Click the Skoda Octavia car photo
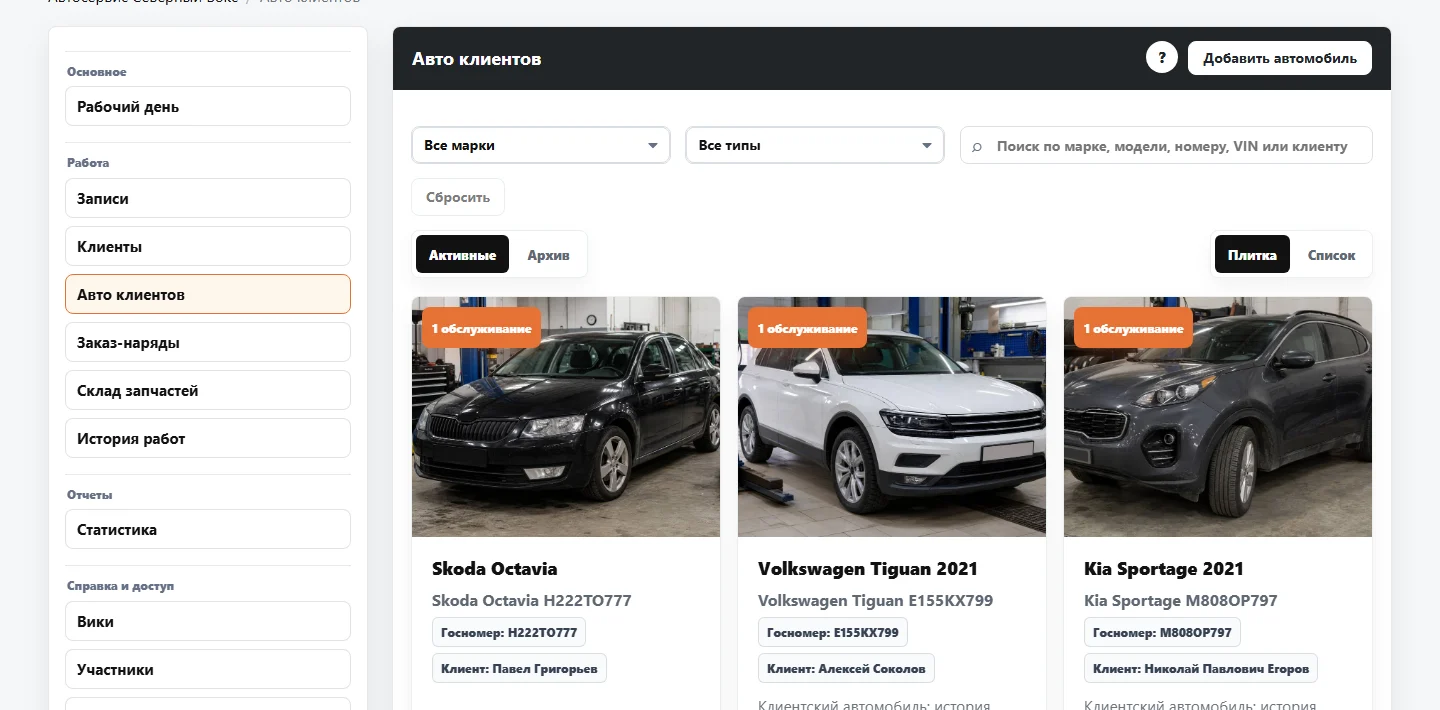Image resolution: width=1440 pixels, height=710 pixels. 566,417
